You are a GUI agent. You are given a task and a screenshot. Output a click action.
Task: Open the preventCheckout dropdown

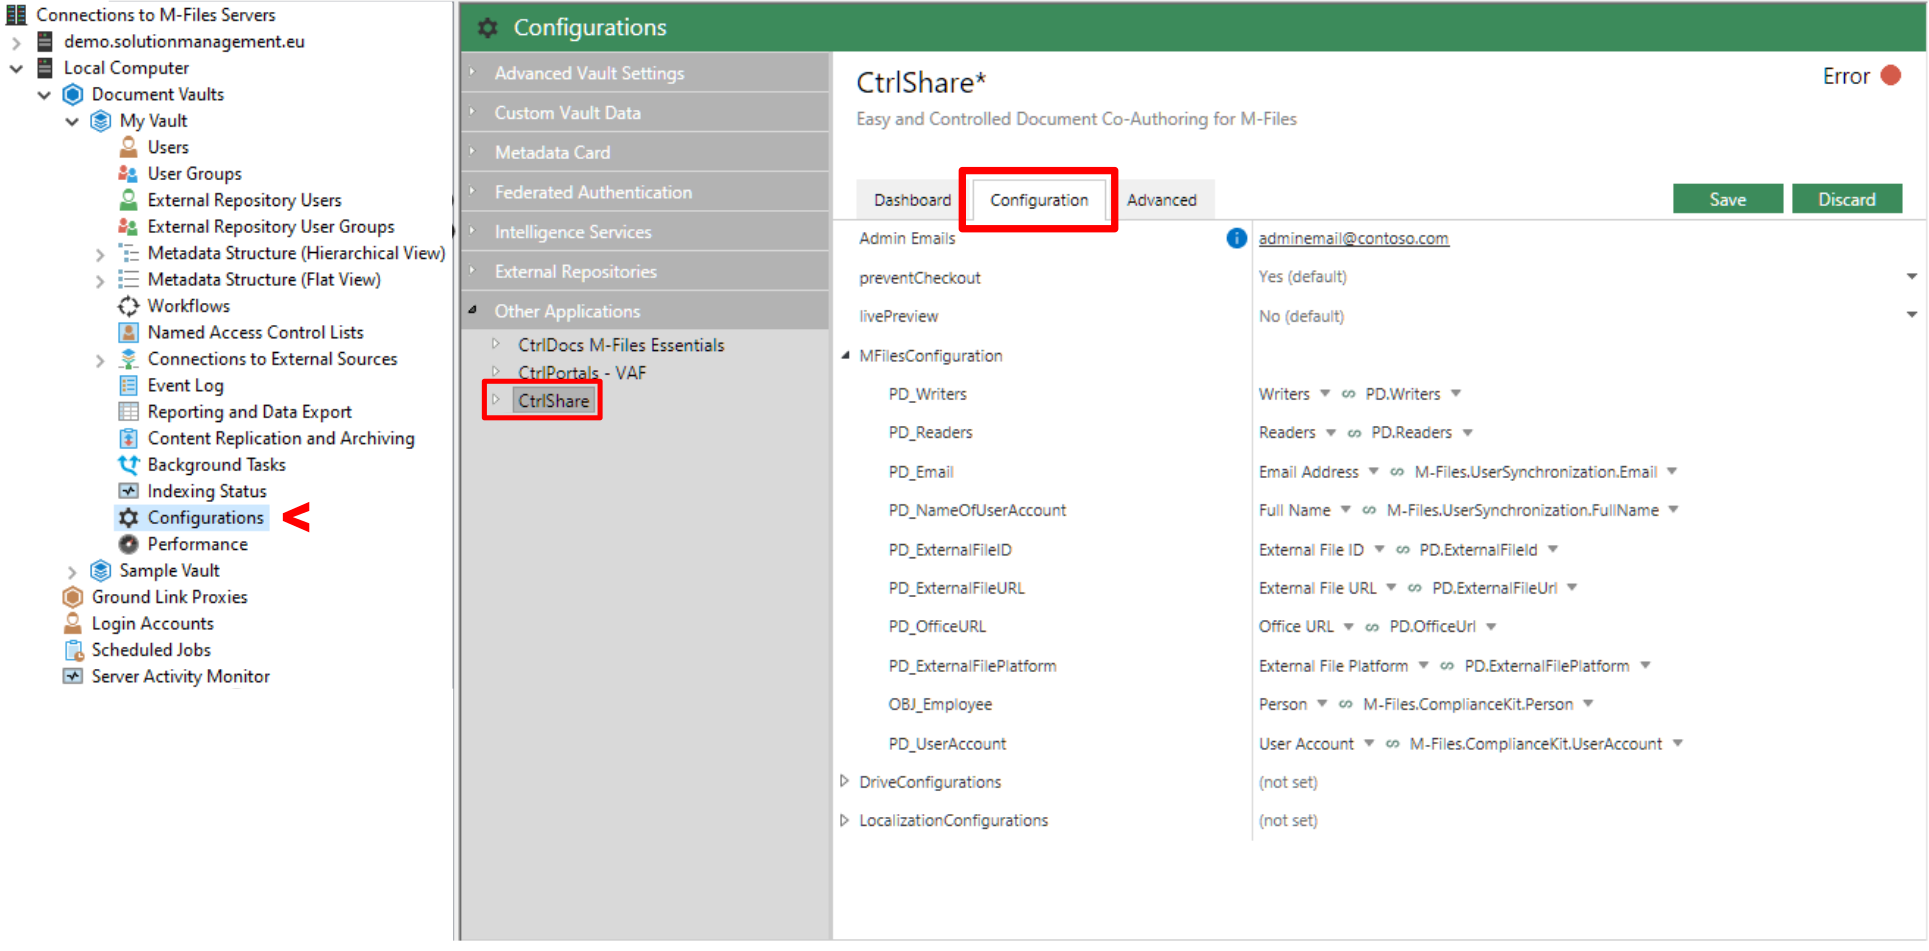[1912, 277]
